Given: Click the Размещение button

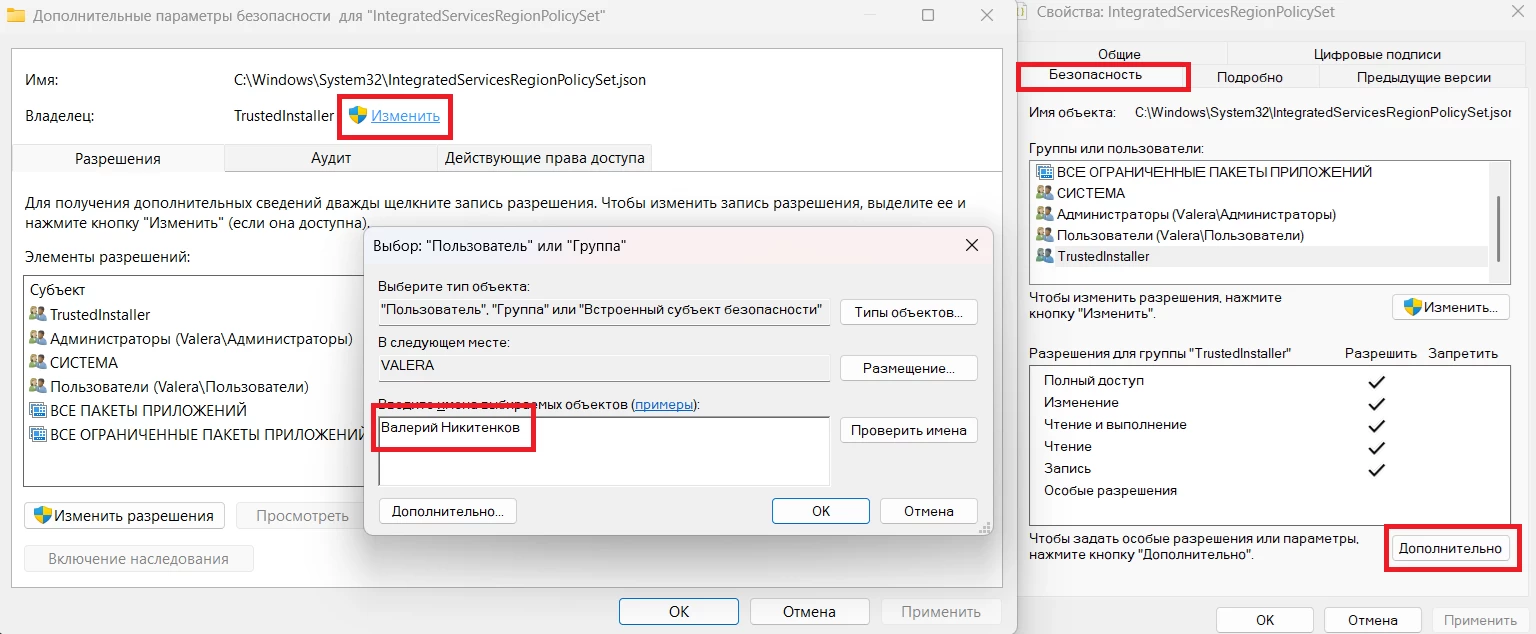Looking at the screenshot, I should click(908, 368).
